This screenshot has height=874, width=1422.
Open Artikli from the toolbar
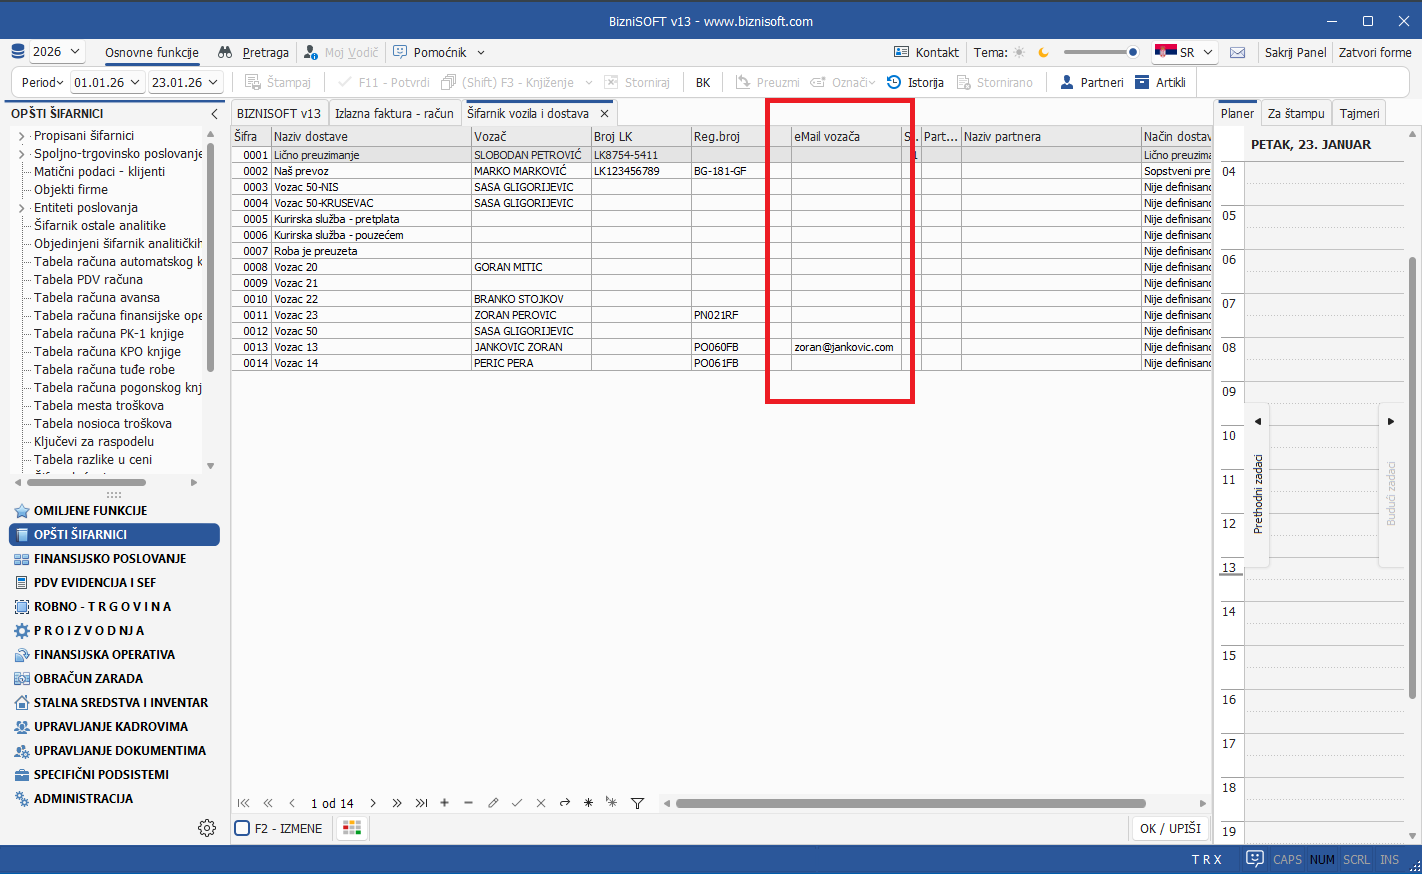click(x=1160, y=82)
